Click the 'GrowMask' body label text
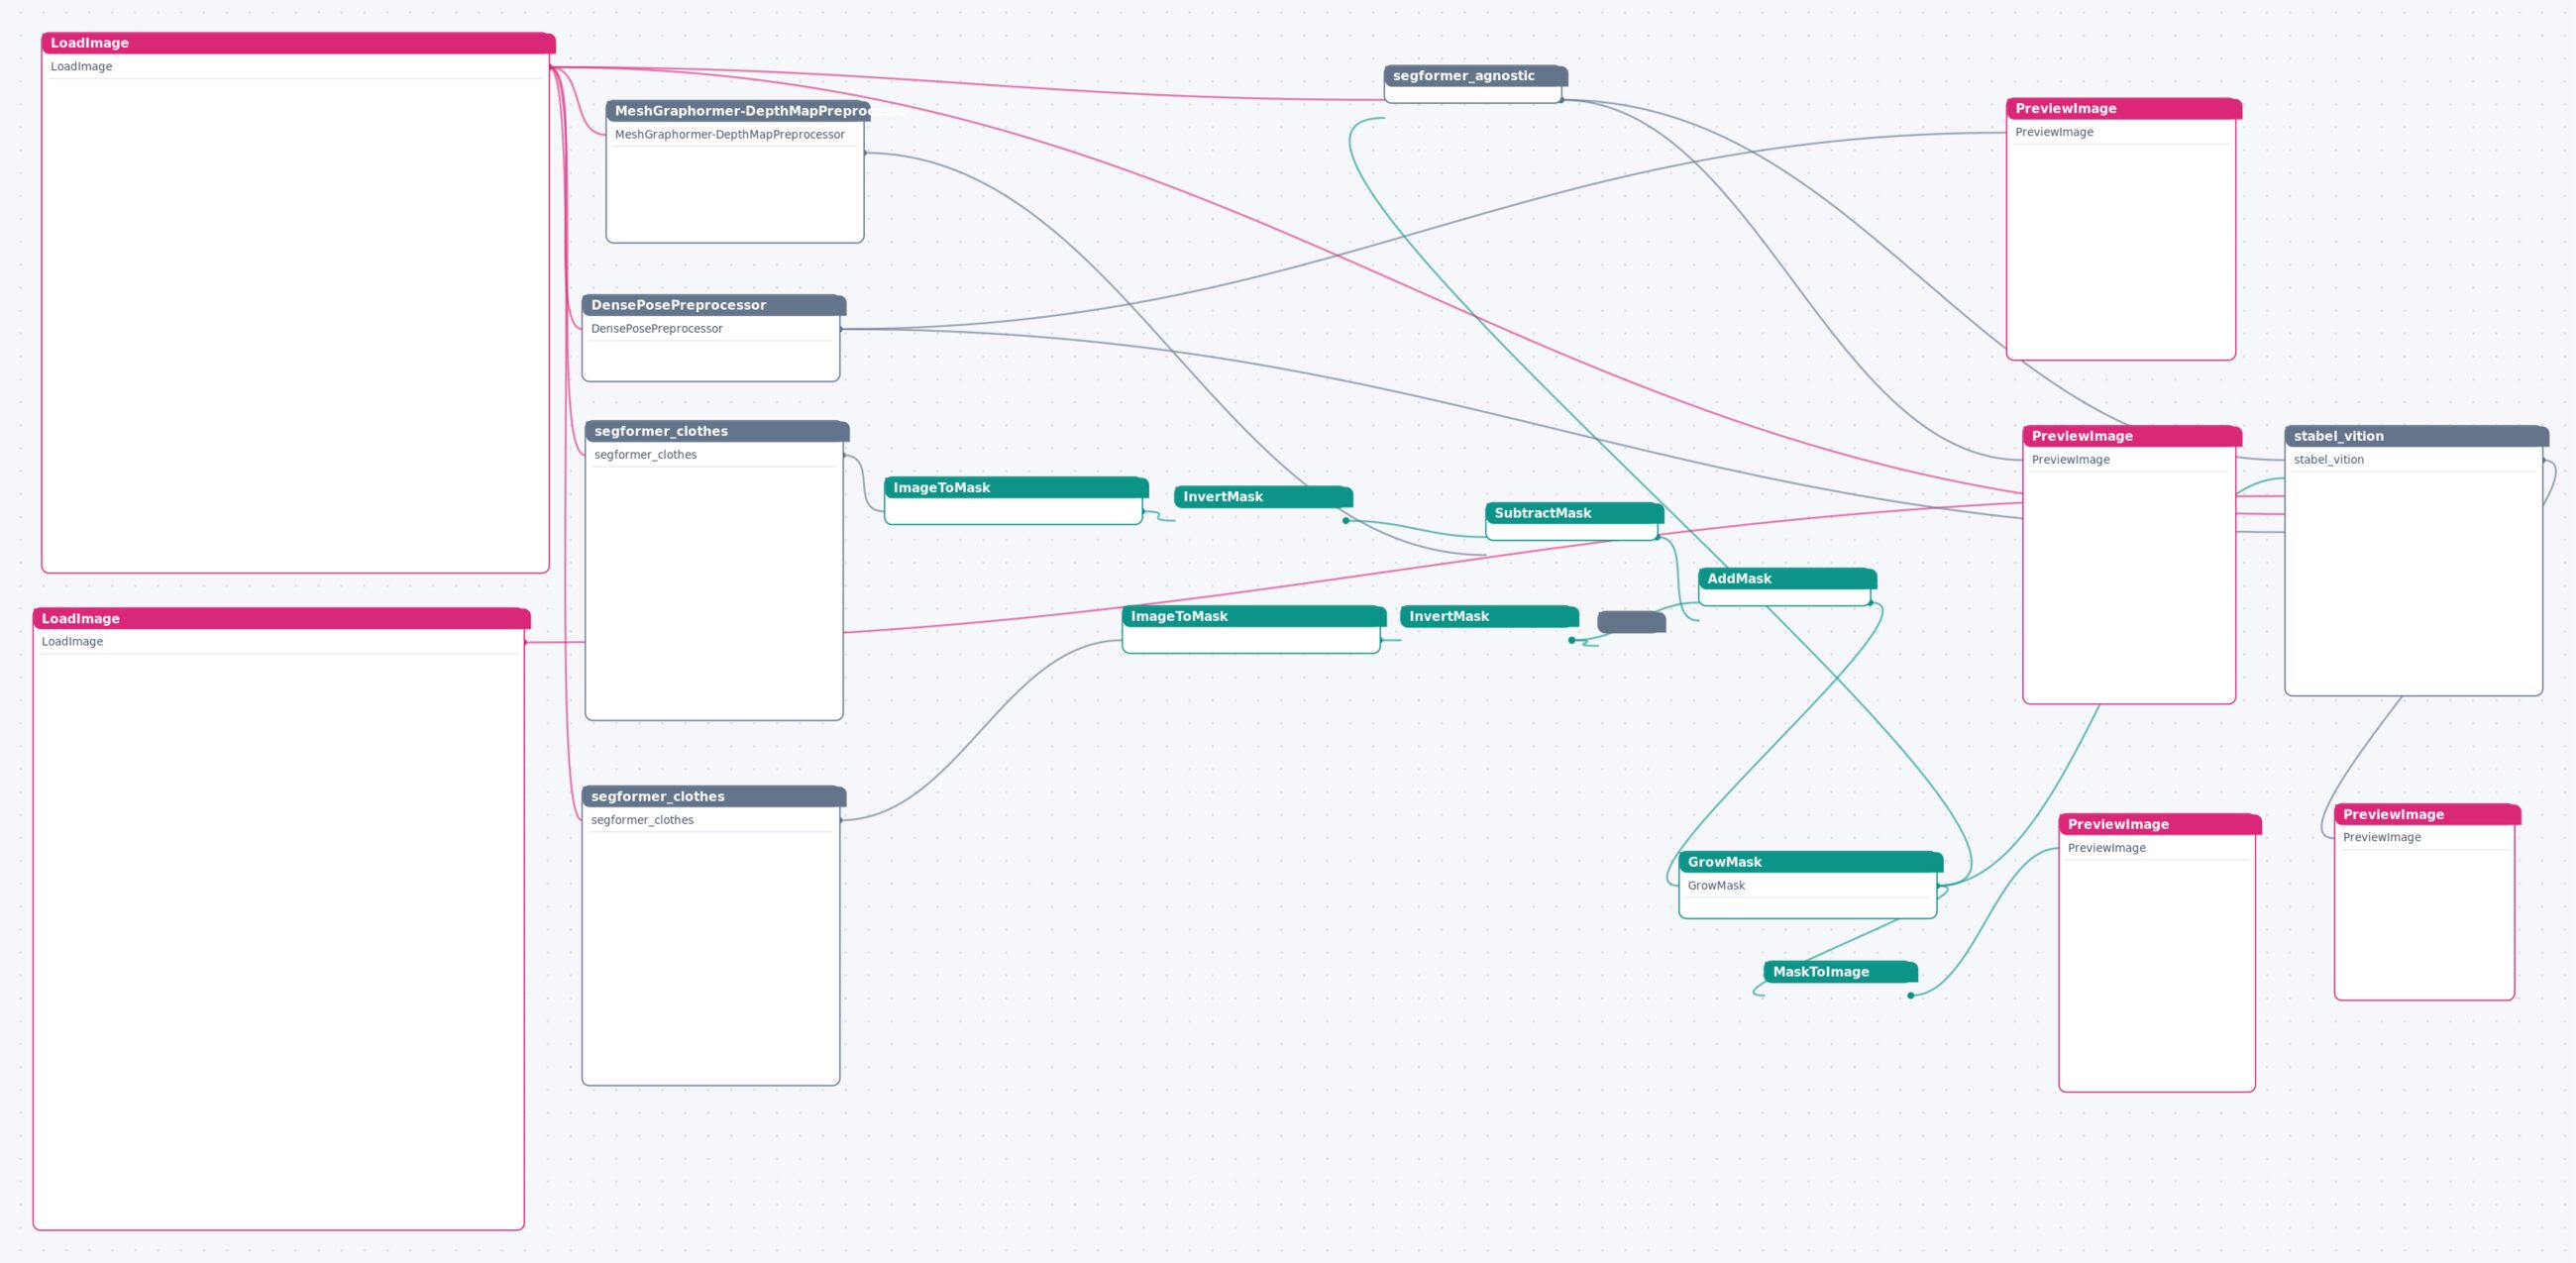2576x1263 pixels. 1716,885
